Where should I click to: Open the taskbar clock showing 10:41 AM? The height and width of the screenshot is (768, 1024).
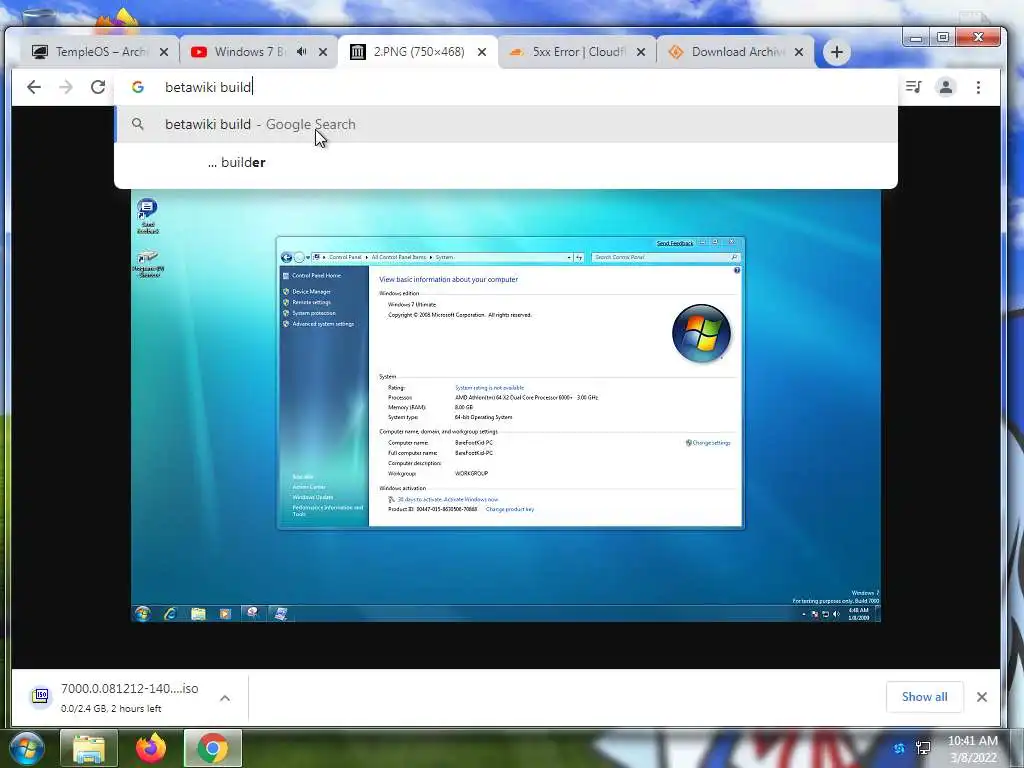pos(972,749)
